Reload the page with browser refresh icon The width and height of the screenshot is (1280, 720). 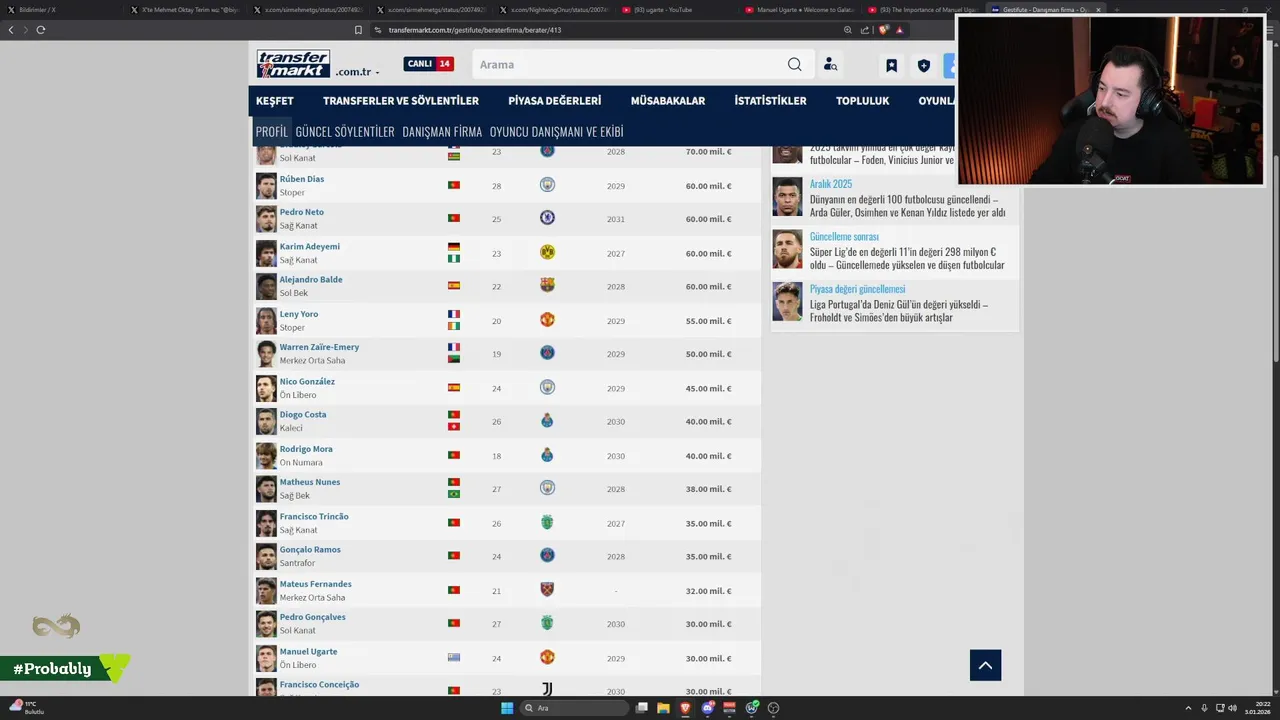(x=41, y=30)
